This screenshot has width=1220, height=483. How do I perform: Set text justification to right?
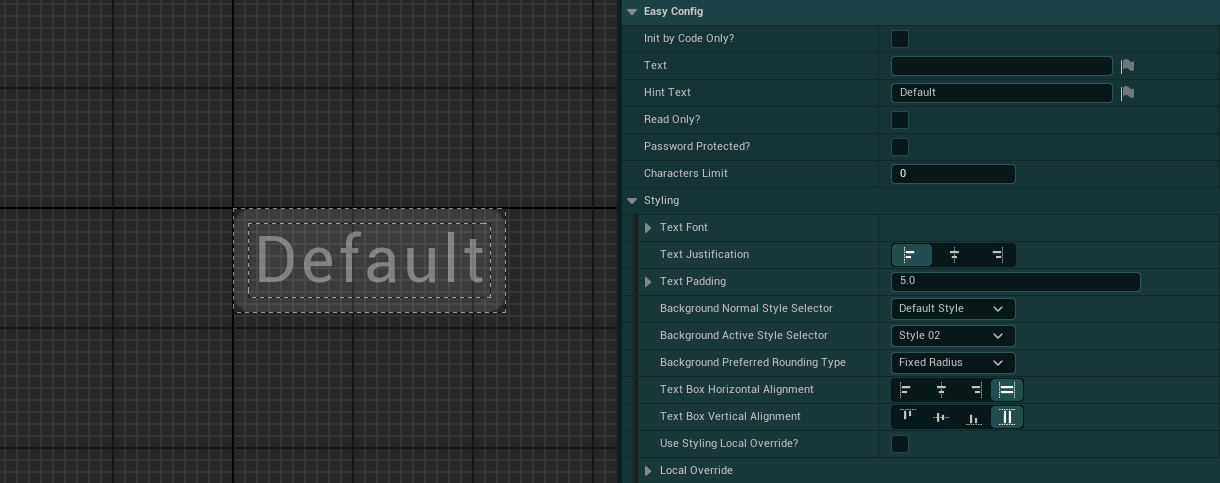point(996,255)
